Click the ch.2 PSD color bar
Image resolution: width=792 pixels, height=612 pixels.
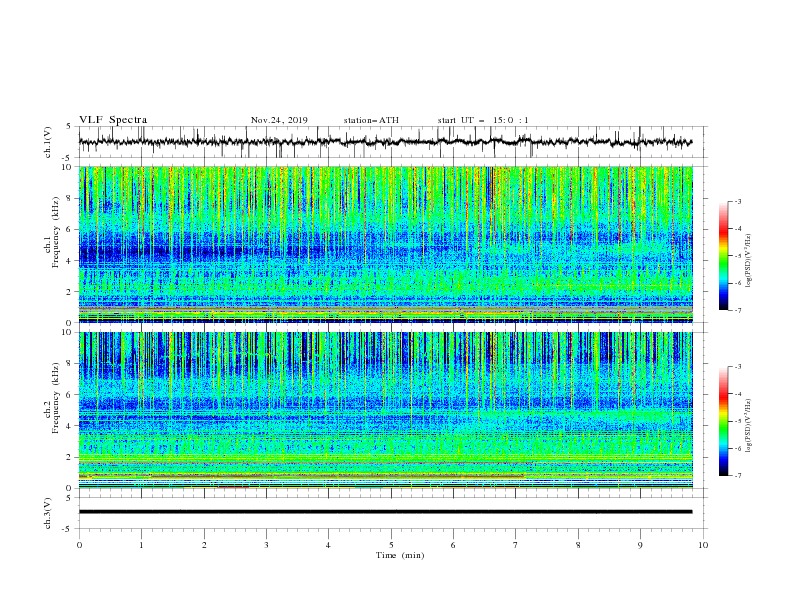[723, 421]
